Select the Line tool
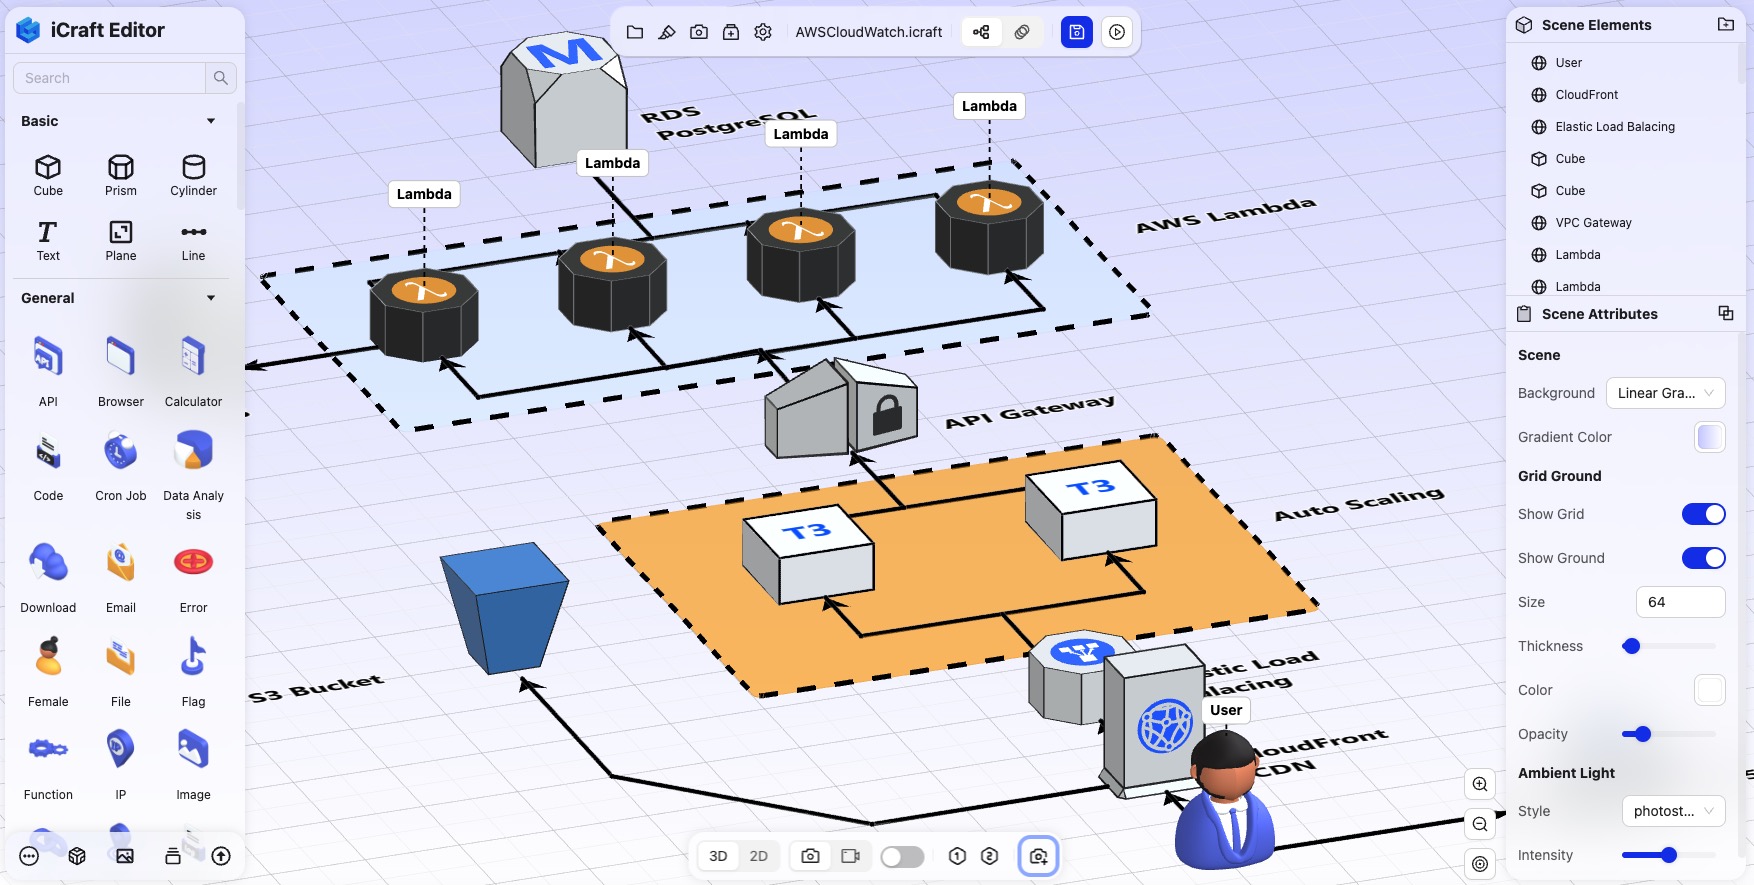This screenshot has height=885, width=1754. pos(193,240)
